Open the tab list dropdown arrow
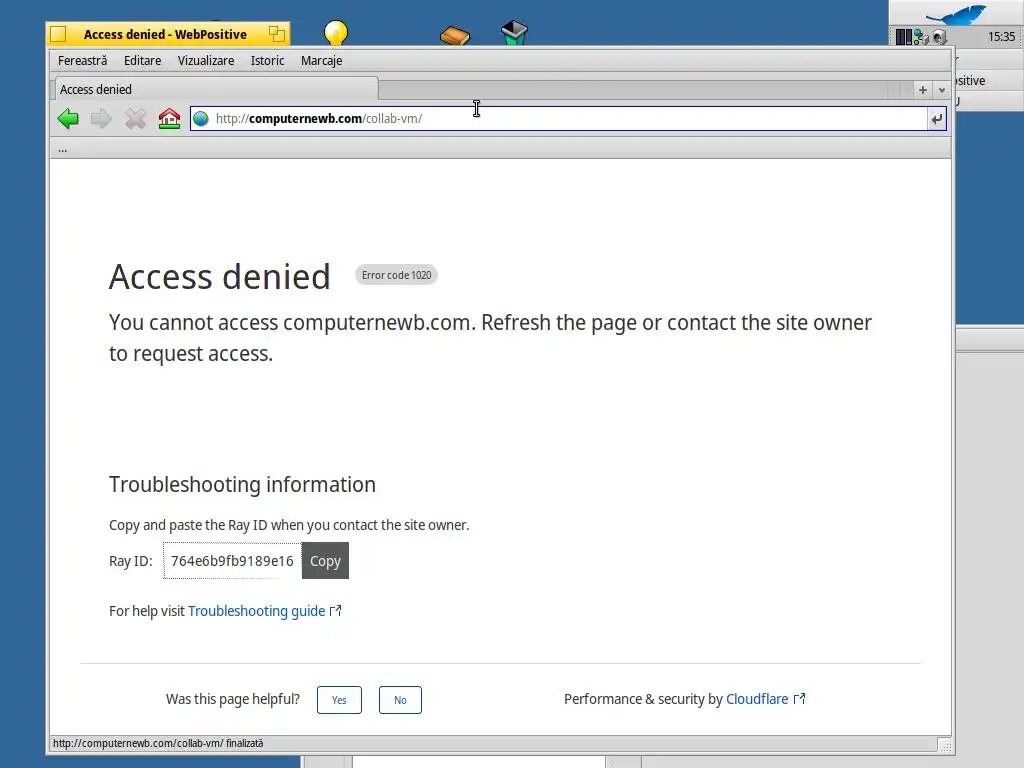Viewport: 1024px width, 768px height. point(942,90)
